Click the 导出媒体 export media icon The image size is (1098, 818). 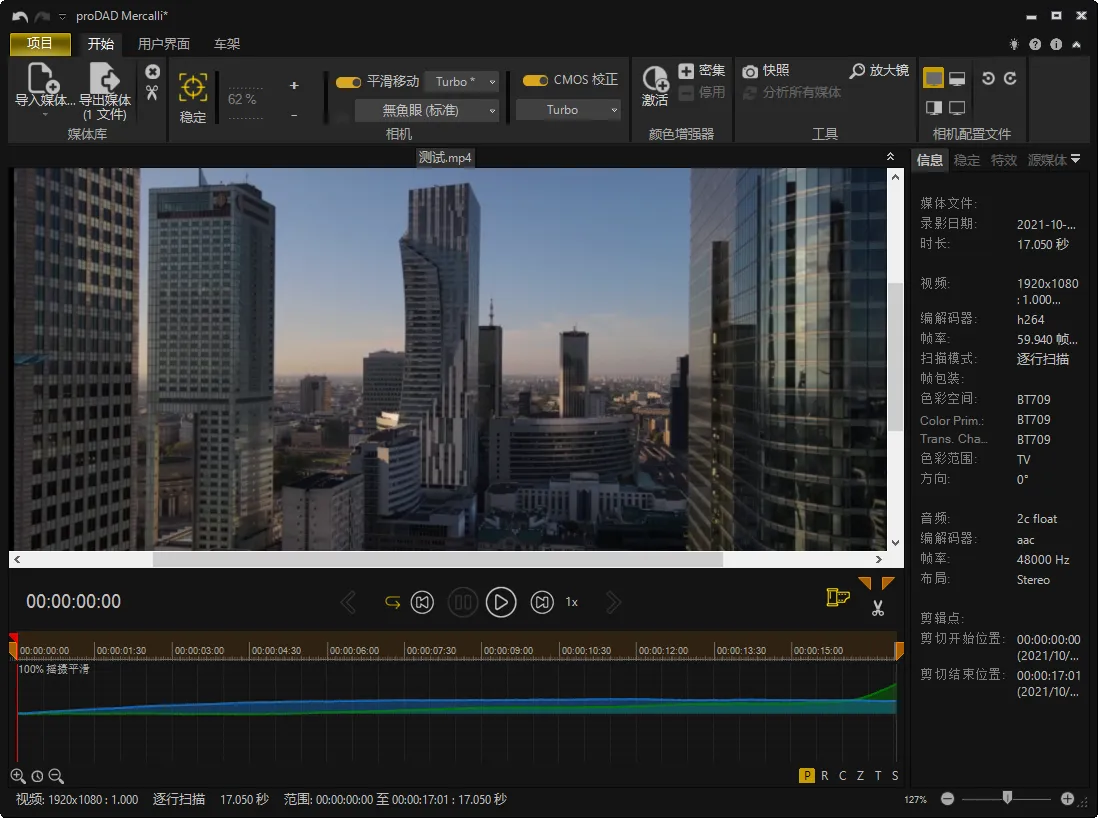pos(104,78)
